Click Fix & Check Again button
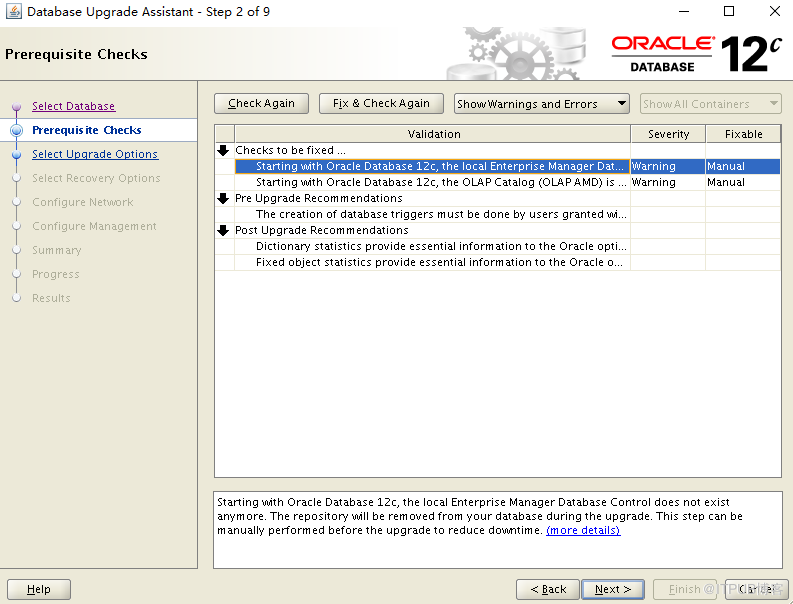This screenshot has width=793, height=604. [x=381, y=103]
